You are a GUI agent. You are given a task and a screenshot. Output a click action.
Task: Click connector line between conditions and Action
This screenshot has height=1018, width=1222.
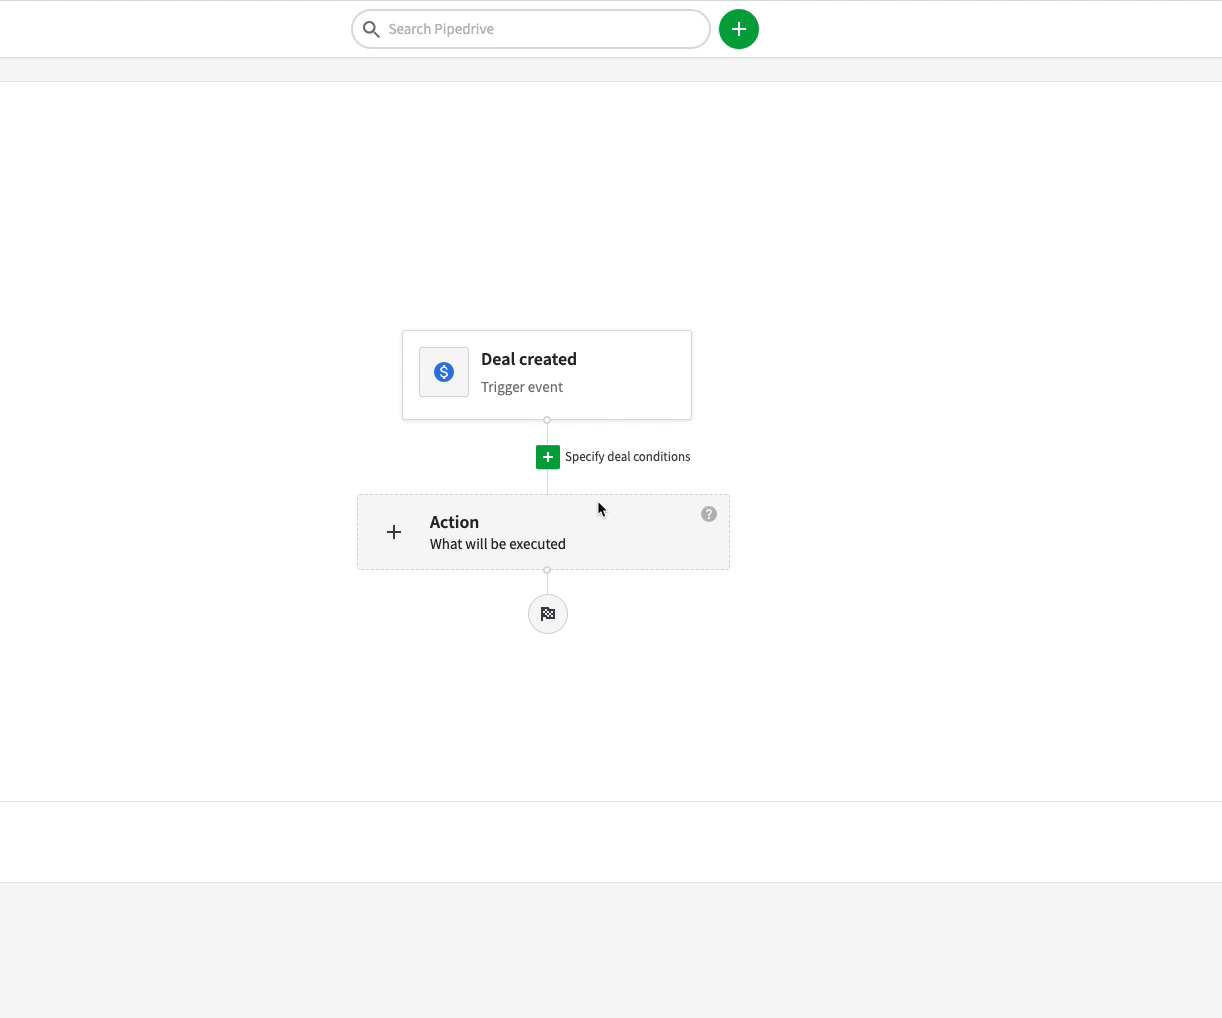tap(547, 481)
